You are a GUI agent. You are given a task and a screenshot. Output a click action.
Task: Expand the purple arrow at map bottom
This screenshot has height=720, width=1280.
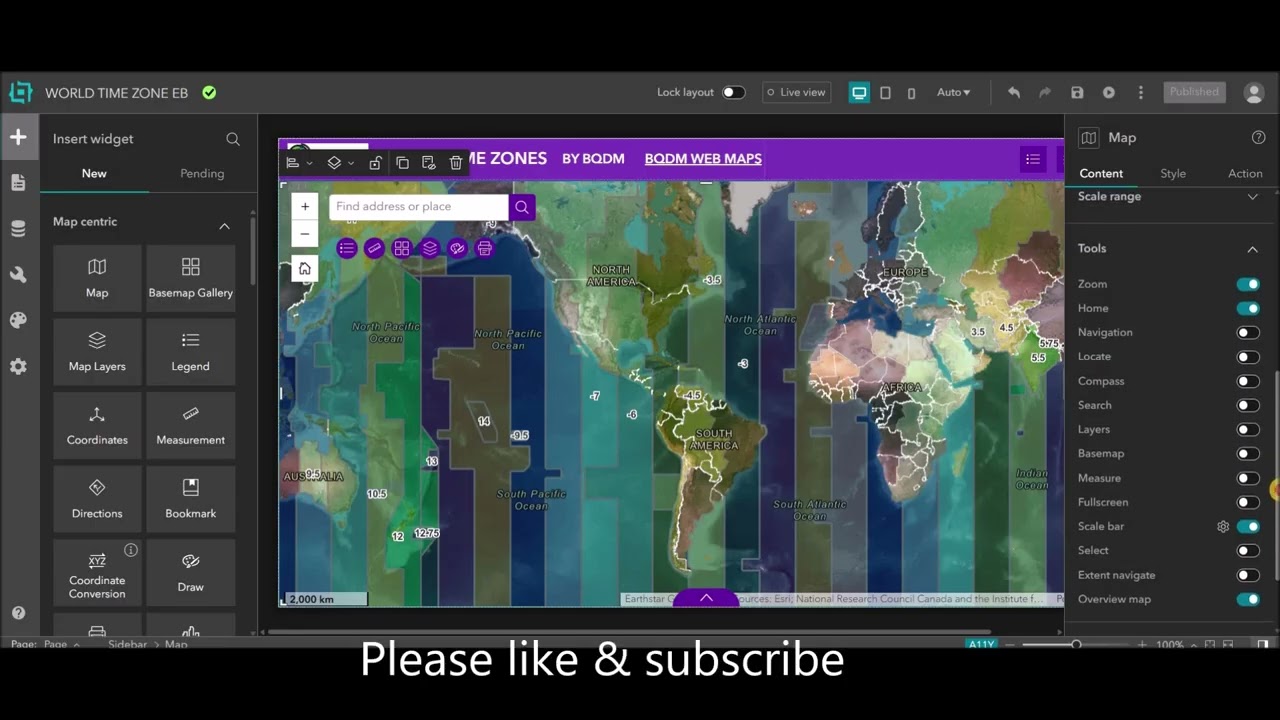point(706,598)
